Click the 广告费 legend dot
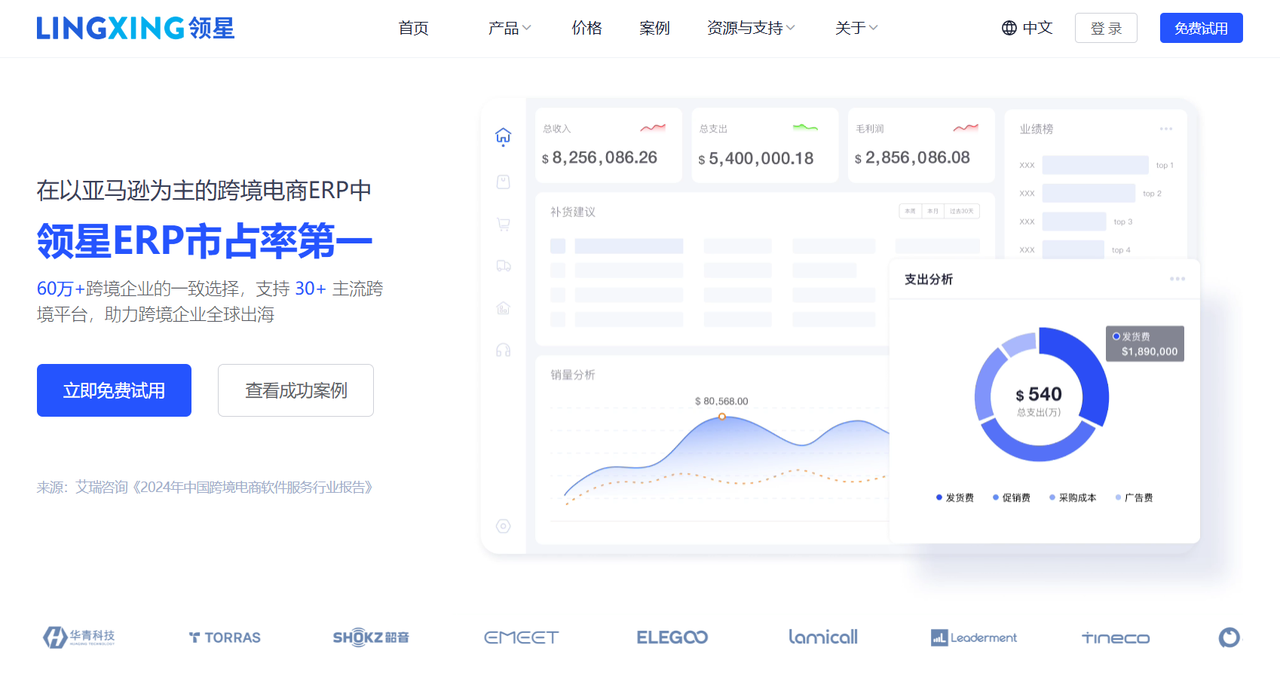Screen dimensions: 1280x691 1118,497
